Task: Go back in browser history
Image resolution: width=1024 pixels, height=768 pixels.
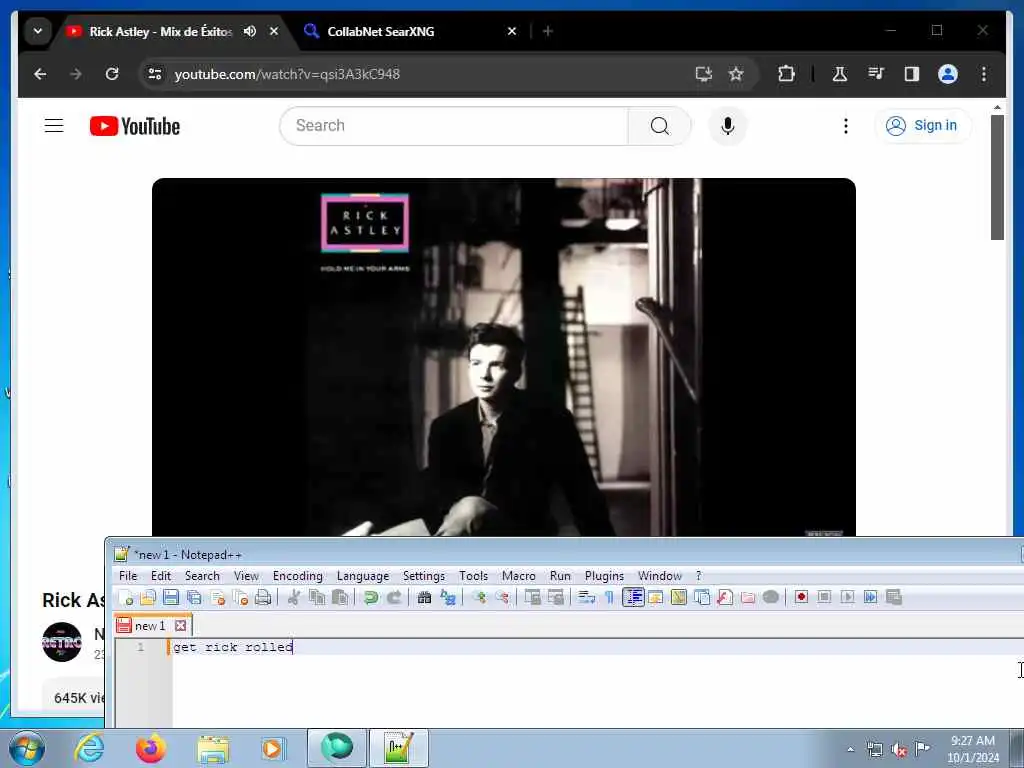Action: (x=40, y=74)
